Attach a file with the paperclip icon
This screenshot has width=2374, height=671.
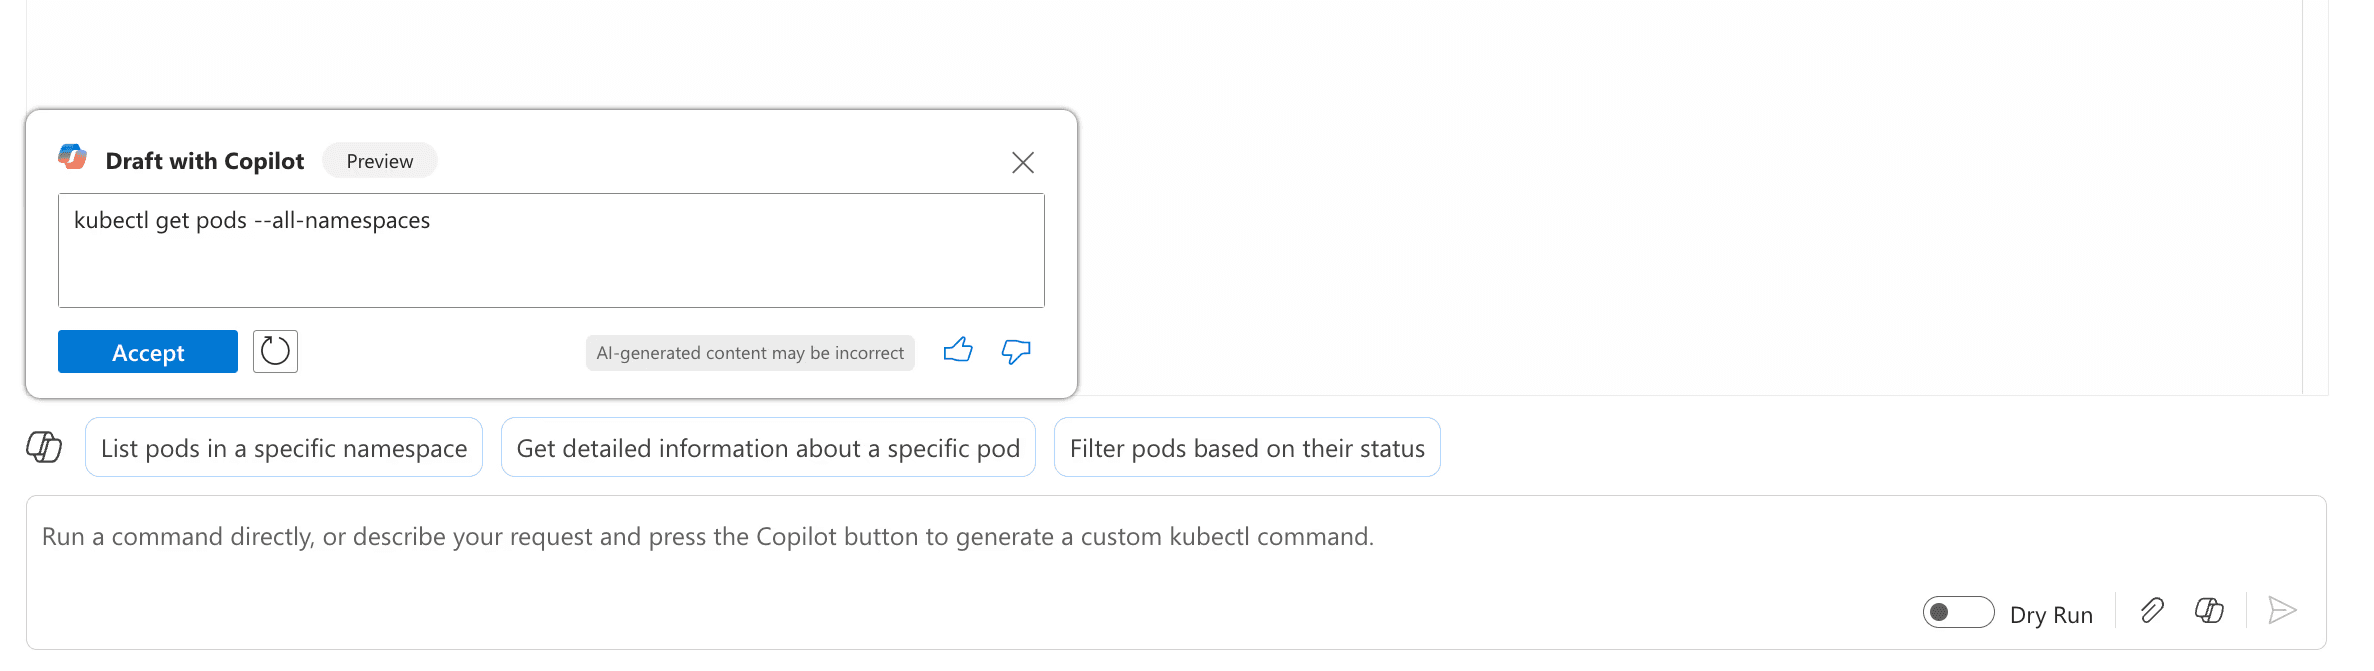(2152, 610)
